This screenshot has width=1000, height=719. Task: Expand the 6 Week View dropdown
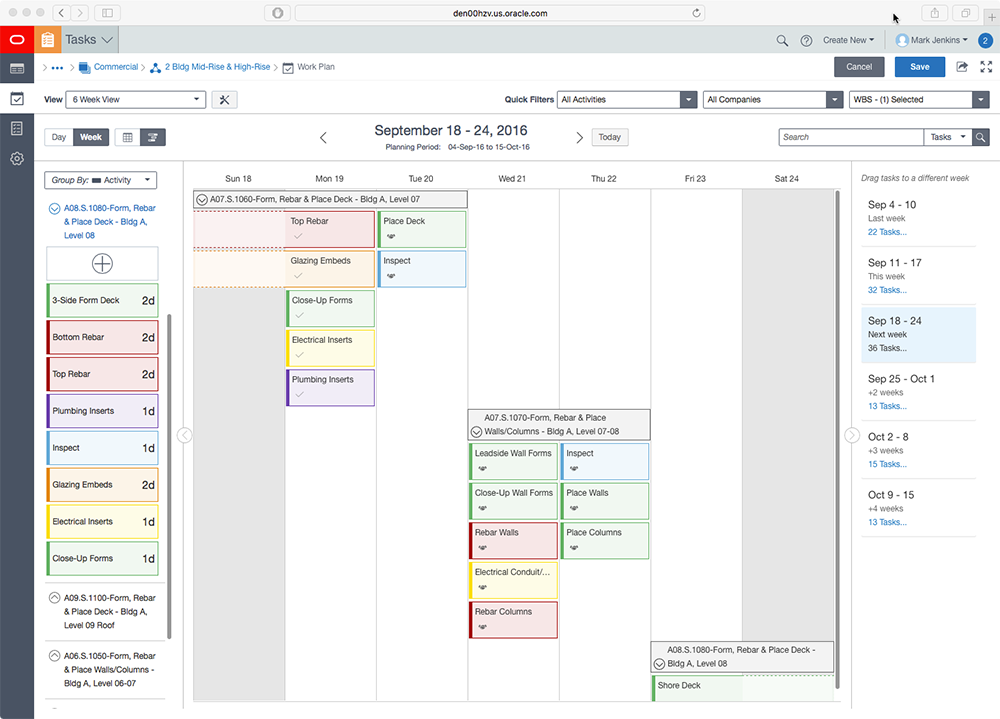[x=136, y=100]
